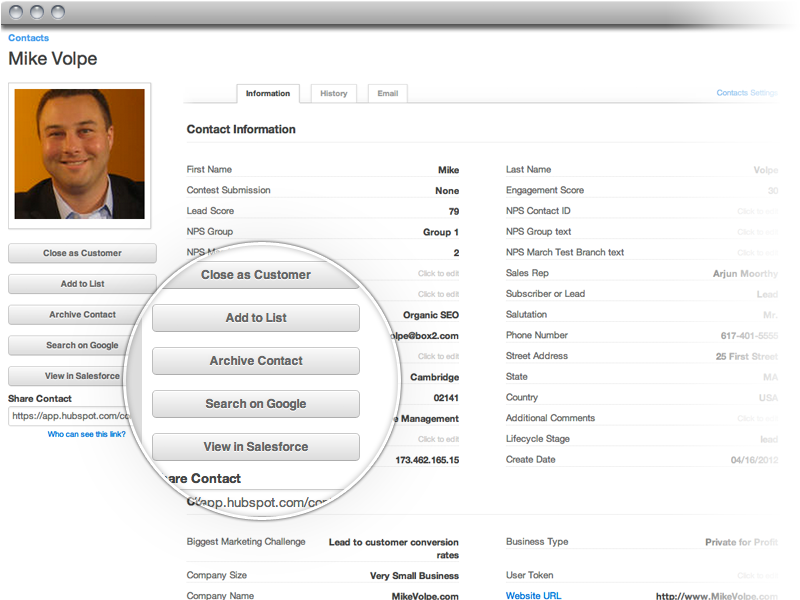Select the Email tab
The image size is (800, 600).
[387, 93]
